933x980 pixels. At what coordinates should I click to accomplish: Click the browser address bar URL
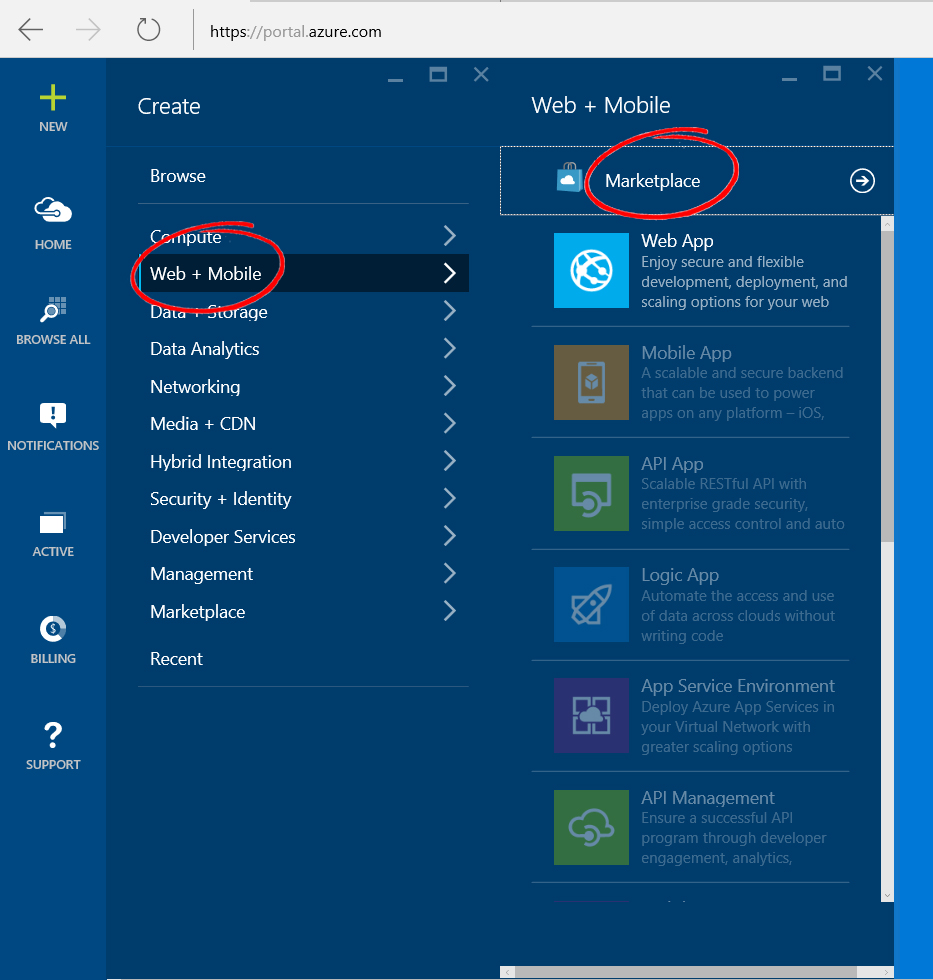296,32
